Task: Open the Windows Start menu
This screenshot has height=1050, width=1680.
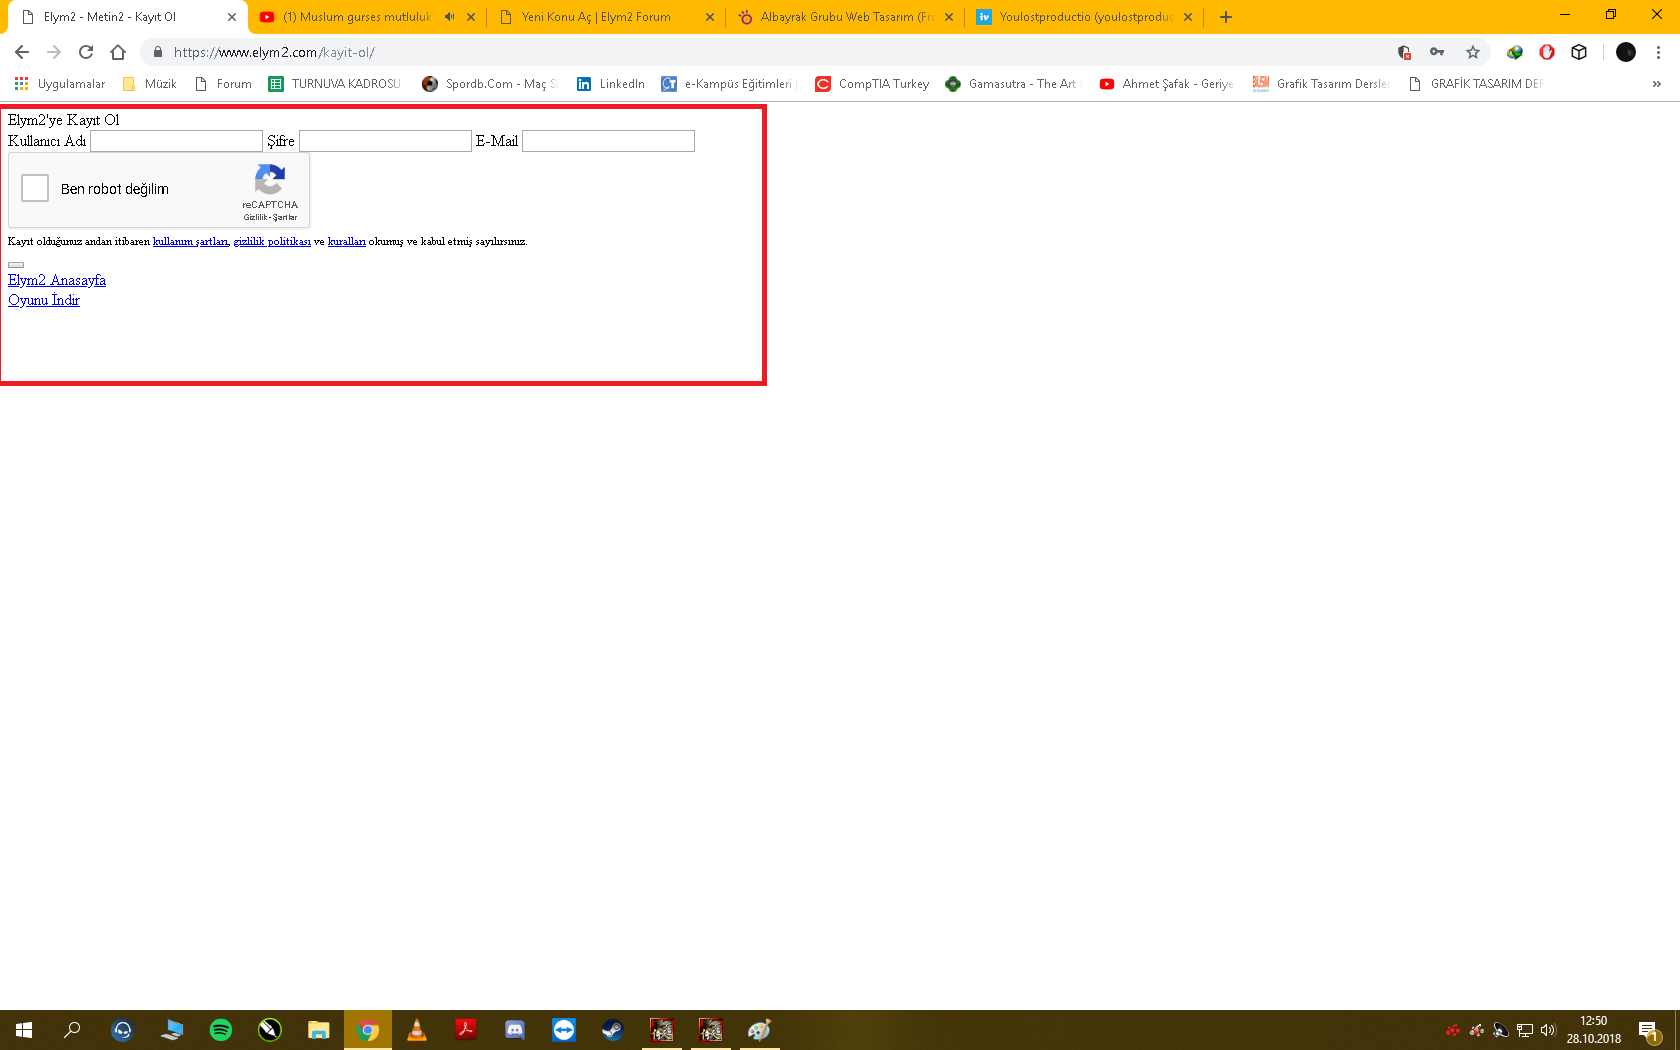Action: [x=24, y=1030]
